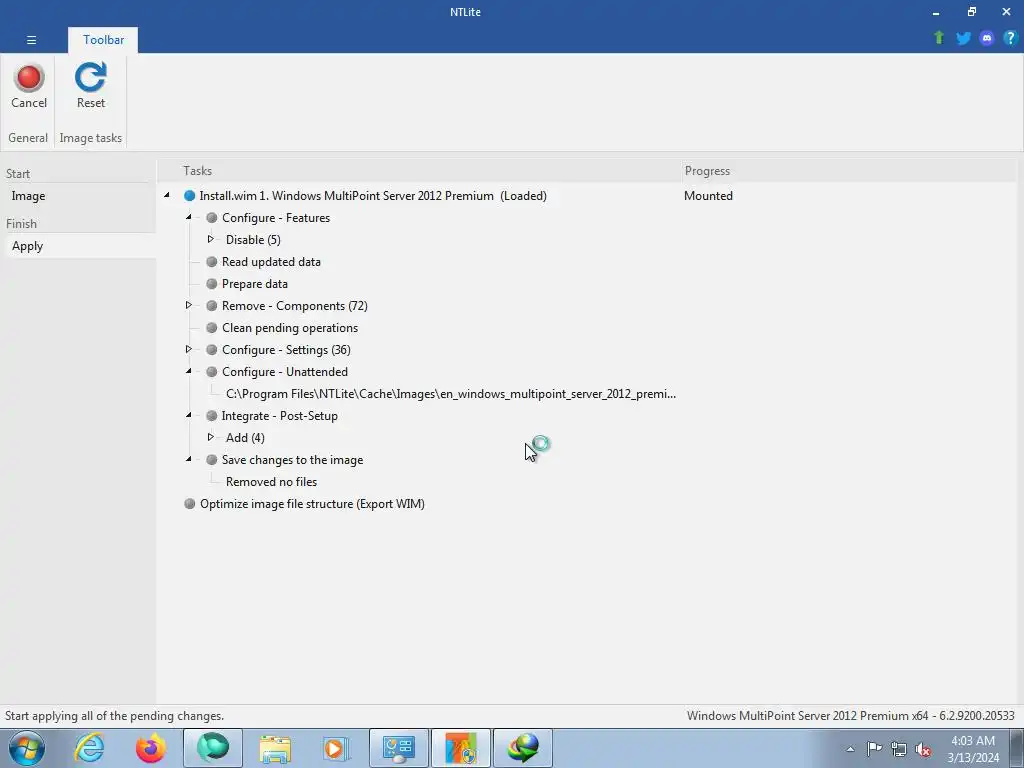Viewport: 1024px width, 768px height.
Task: Open the hamburger menu
Action: 31,40
